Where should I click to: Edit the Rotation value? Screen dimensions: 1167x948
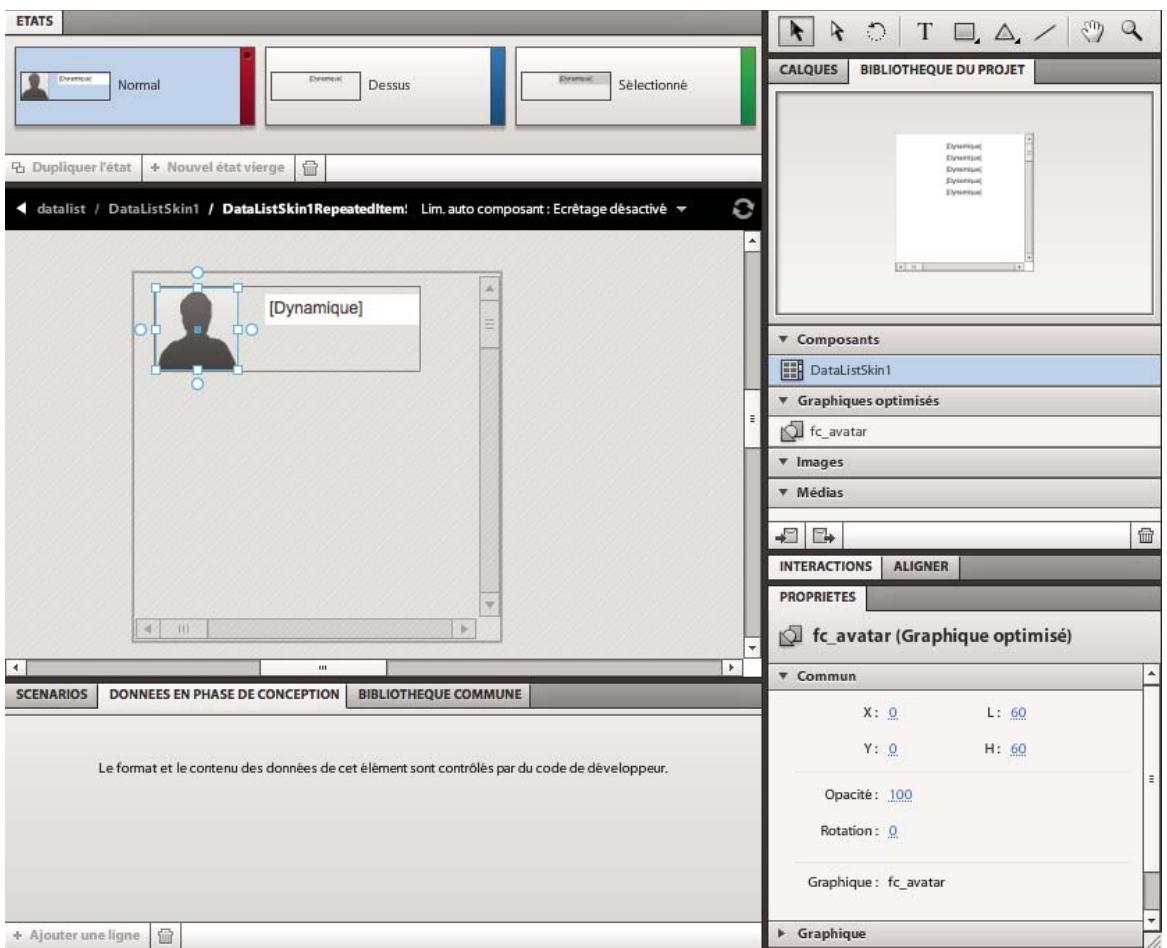coord(892,830)
